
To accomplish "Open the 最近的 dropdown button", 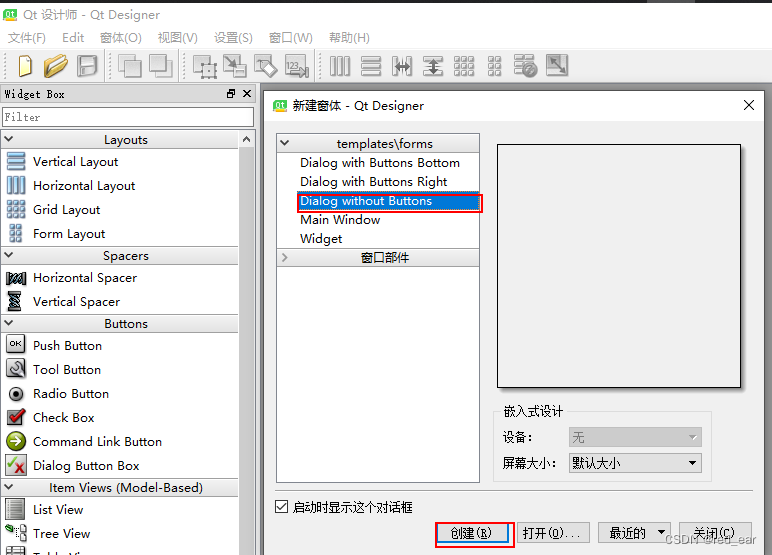I will [635, 533].
